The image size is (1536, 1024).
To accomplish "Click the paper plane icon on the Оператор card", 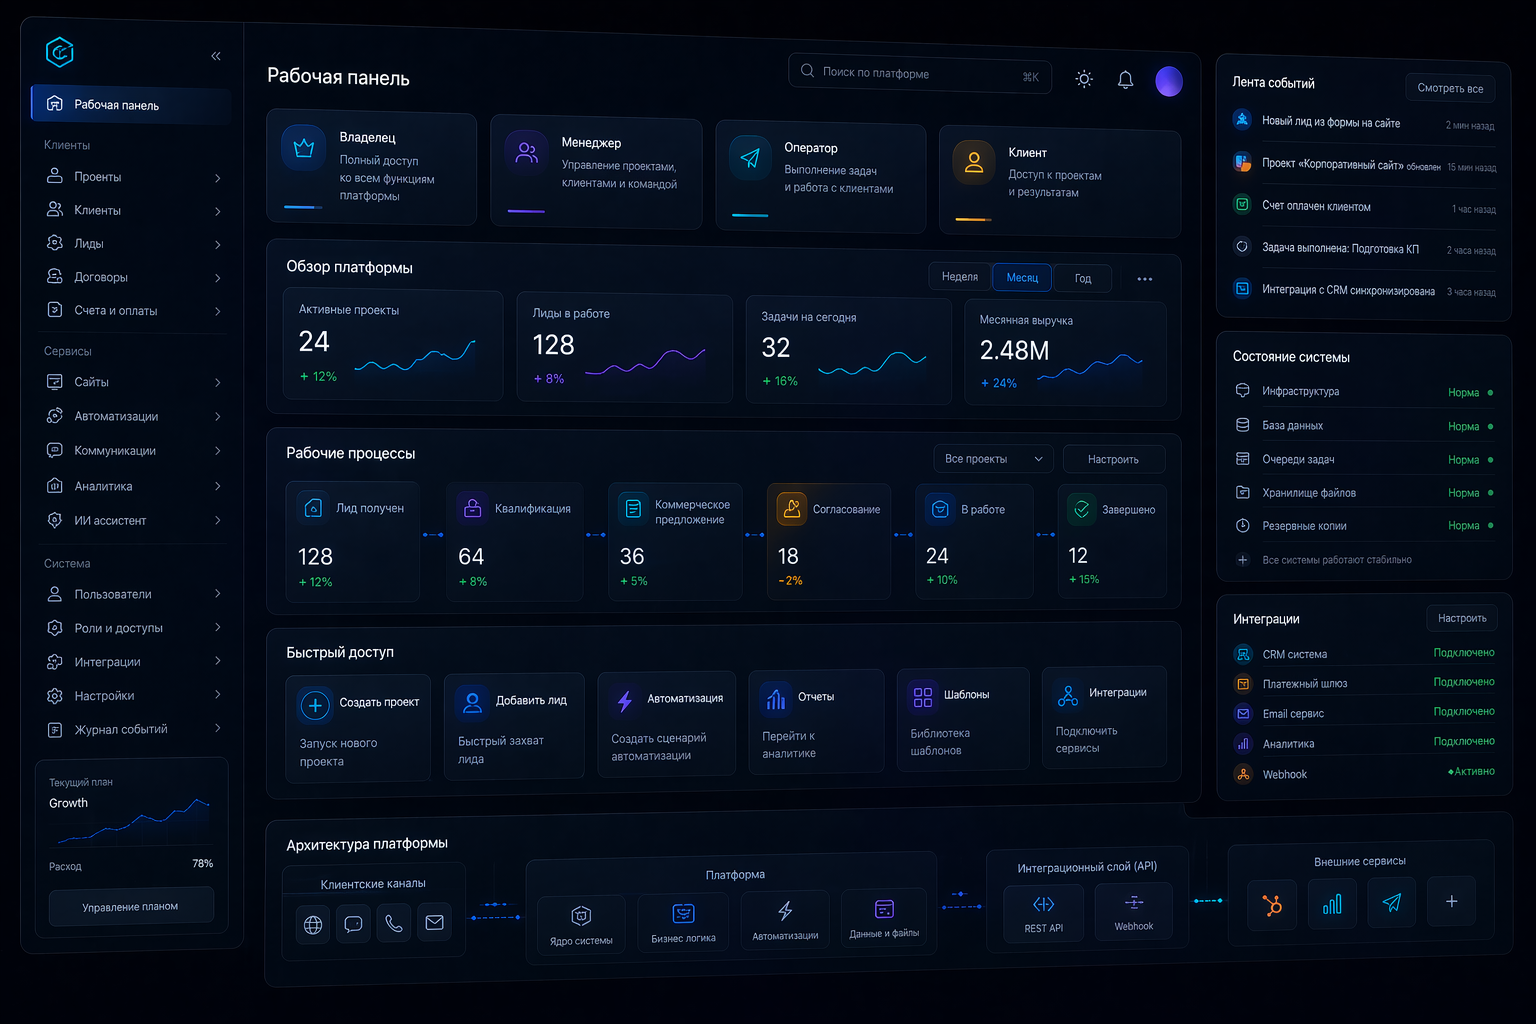I will point(750,158).
